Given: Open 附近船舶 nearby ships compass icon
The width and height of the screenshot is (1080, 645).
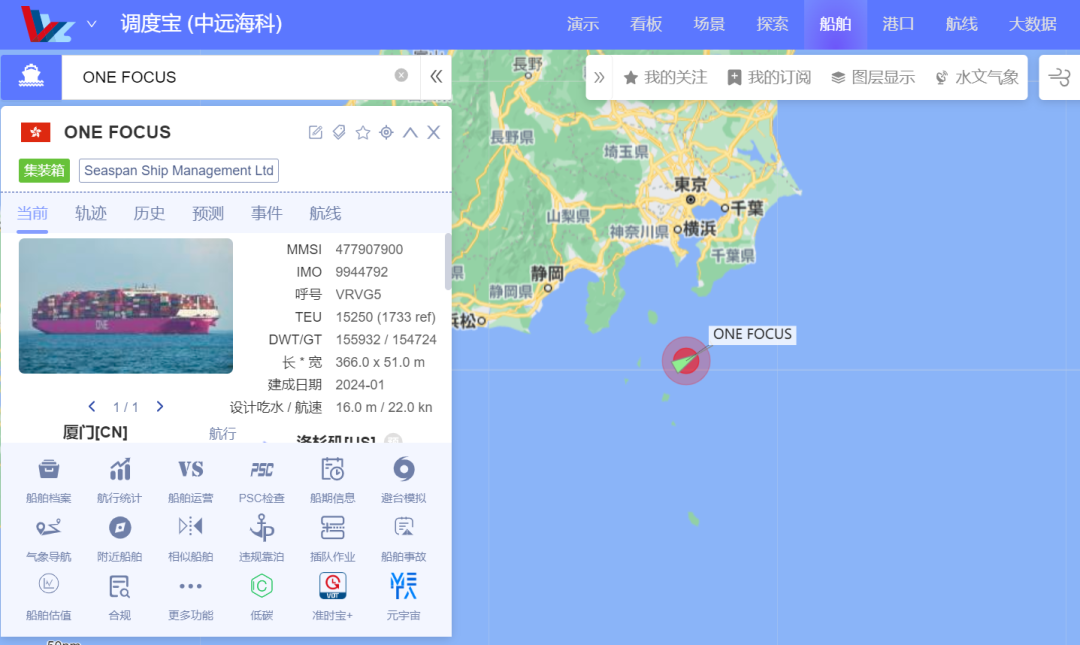Looking at the screenshot, I should pos(119,529).
